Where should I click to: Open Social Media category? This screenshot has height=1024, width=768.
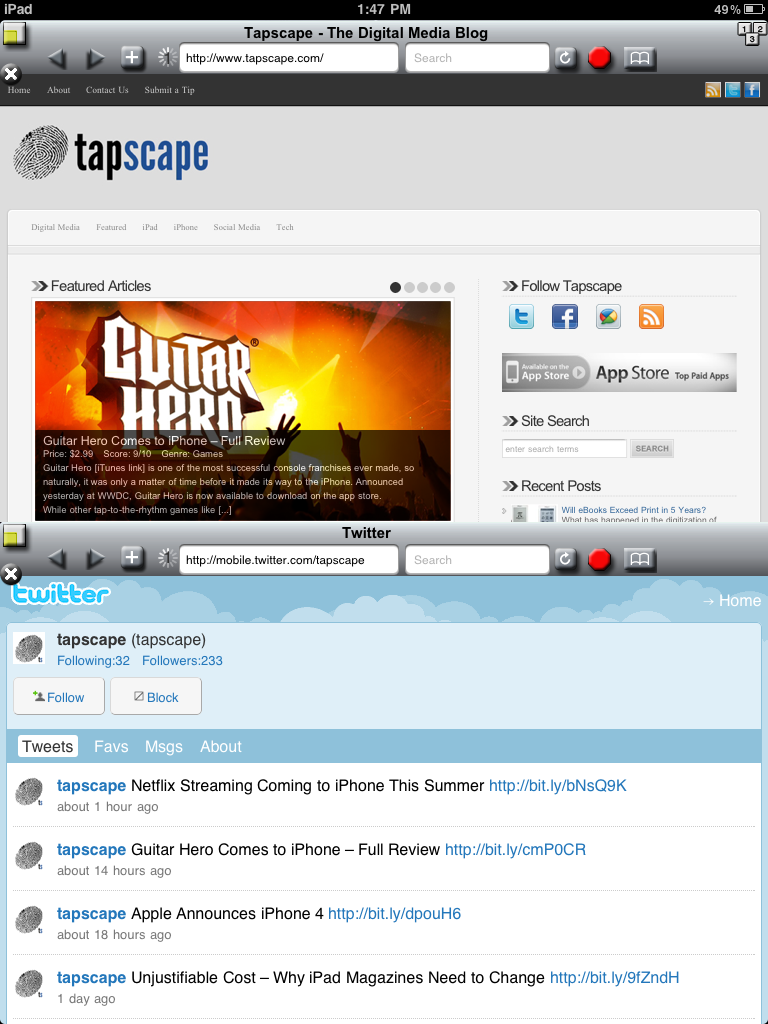[236, 227]
